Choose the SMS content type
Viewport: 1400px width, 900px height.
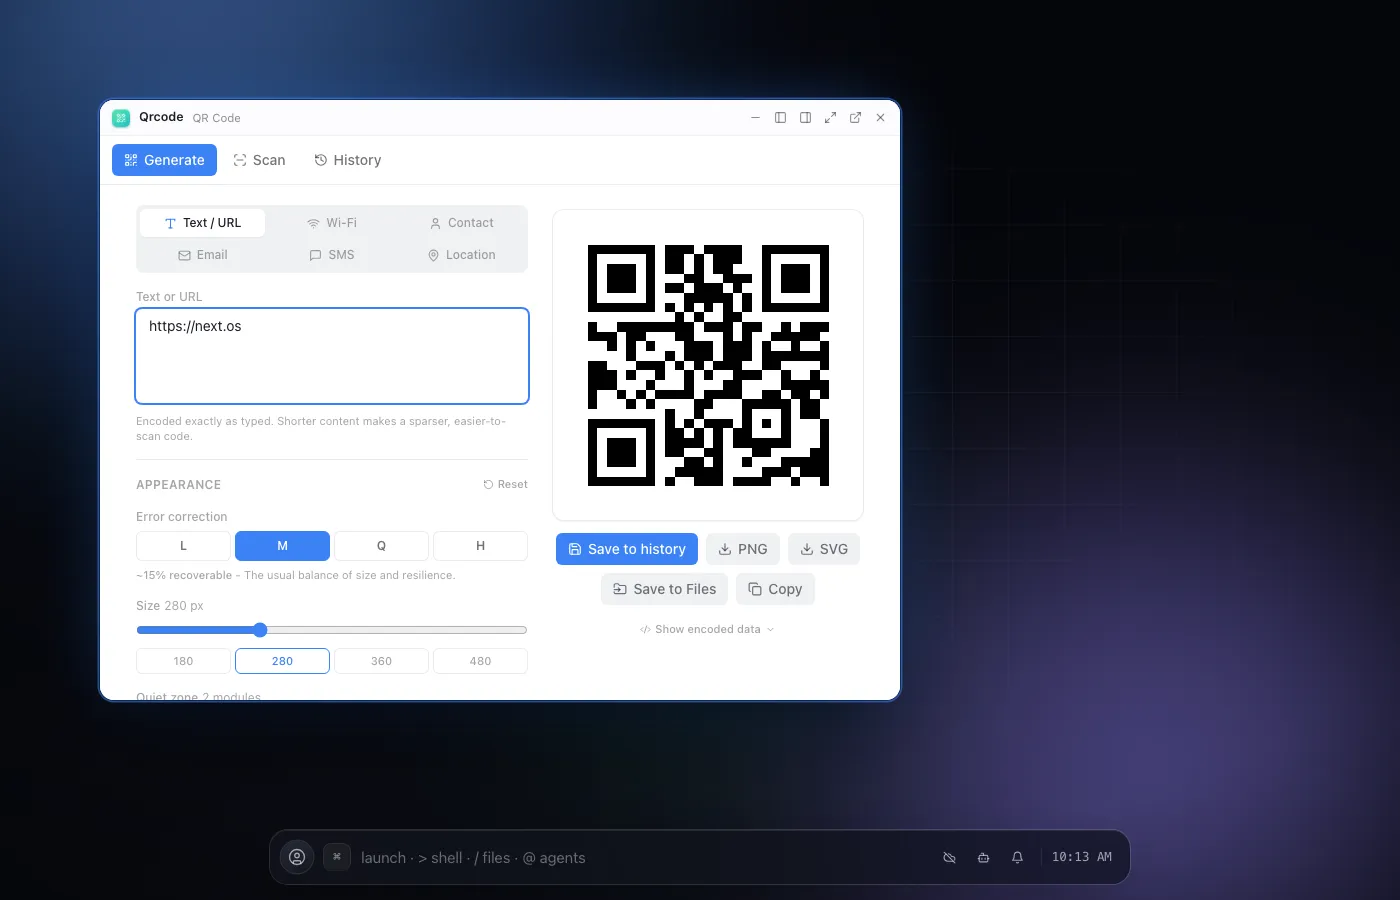tap(332, 255)
